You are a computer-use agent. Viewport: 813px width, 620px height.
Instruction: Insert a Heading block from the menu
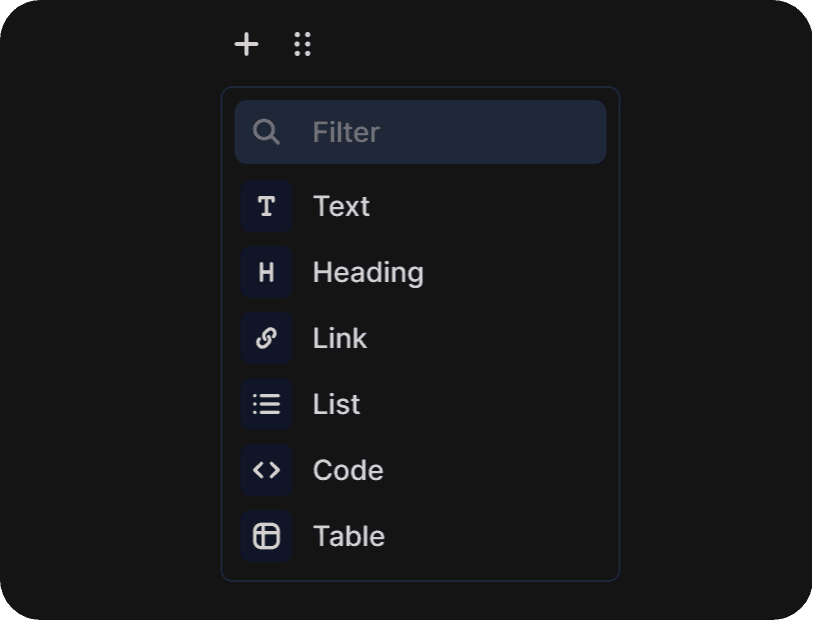pos(420,272)
